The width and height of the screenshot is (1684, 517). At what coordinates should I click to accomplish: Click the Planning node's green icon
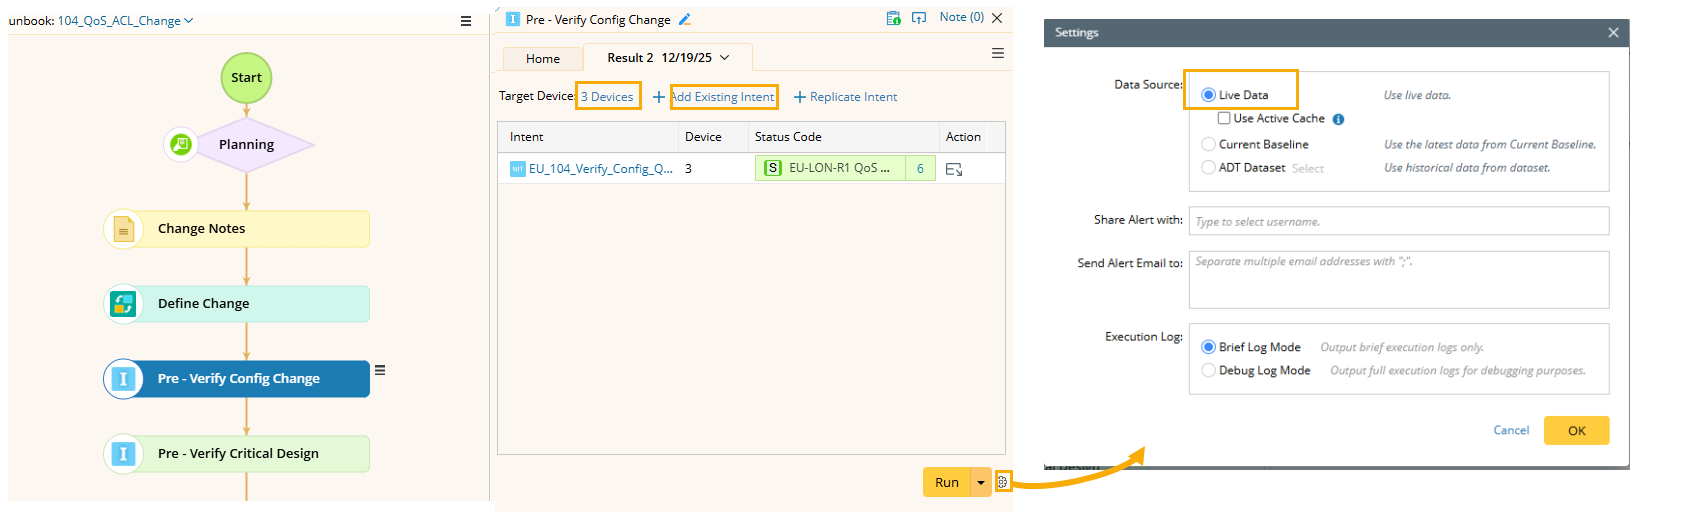[x=181, y=144]
